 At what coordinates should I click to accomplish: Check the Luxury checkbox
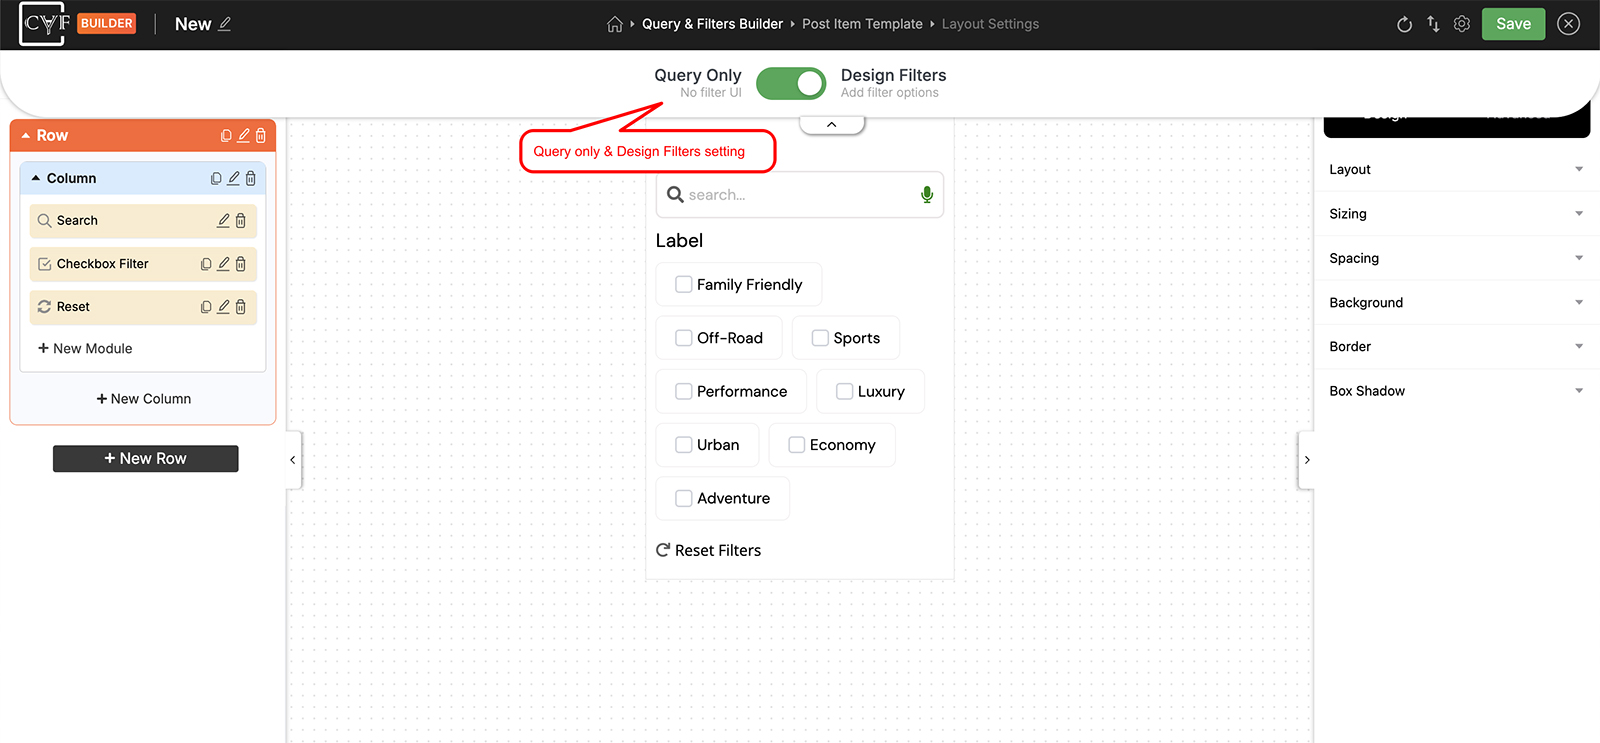point(844,392)
